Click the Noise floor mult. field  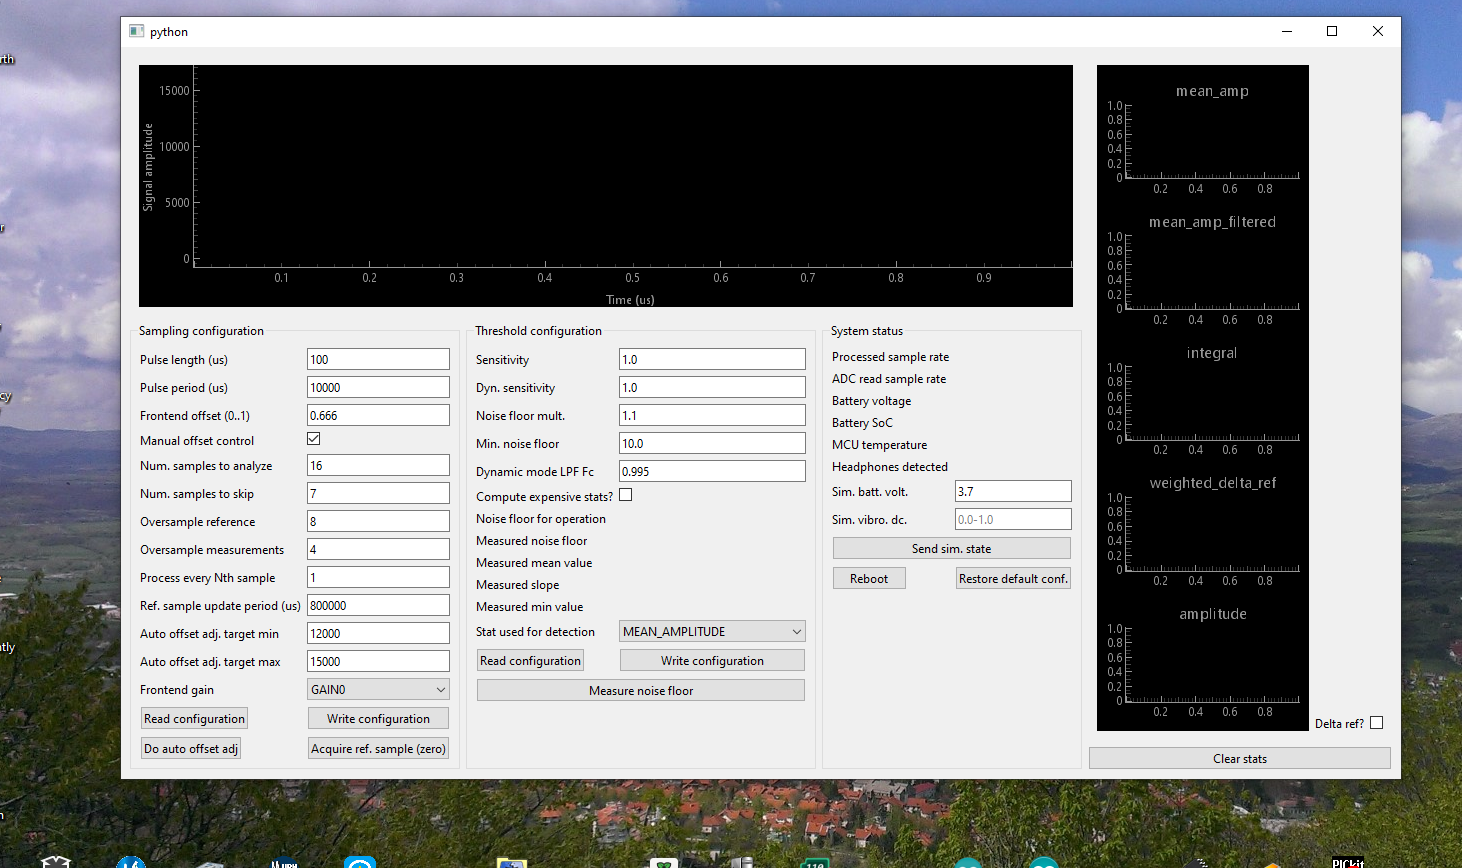712,415
